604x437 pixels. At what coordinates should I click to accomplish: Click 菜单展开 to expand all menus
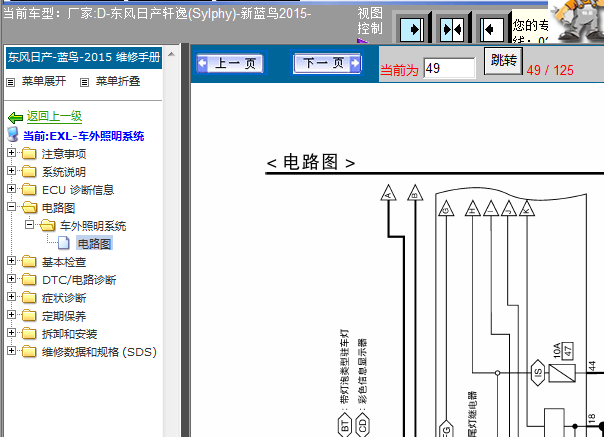click(x=44, y=81)
